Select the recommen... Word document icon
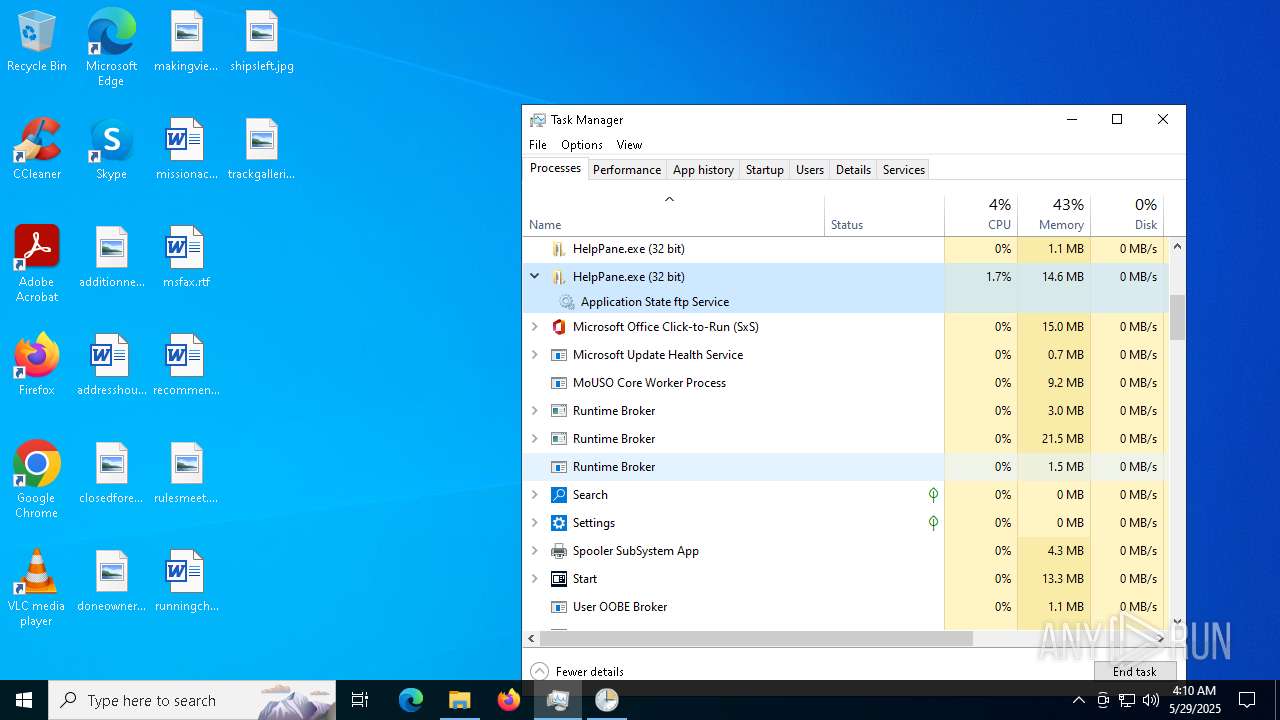1280x720 pixels. (x=186, y=366)
